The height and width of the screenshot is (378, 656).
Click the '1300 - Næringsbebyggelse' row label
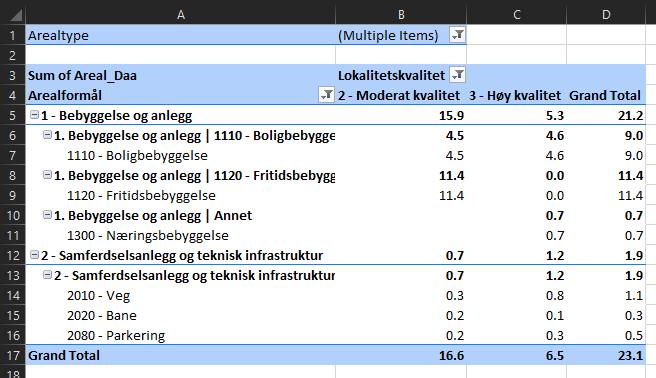click(x=148, y=235)
